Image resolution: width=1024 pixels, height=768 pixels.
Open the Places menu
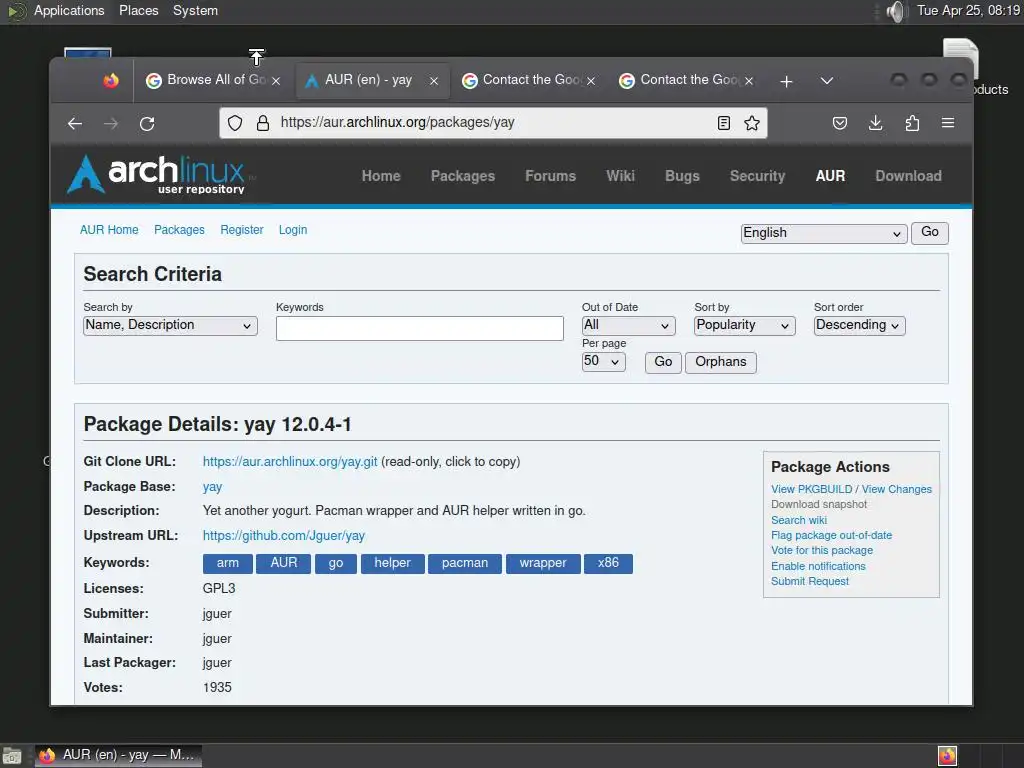(138, 10)
